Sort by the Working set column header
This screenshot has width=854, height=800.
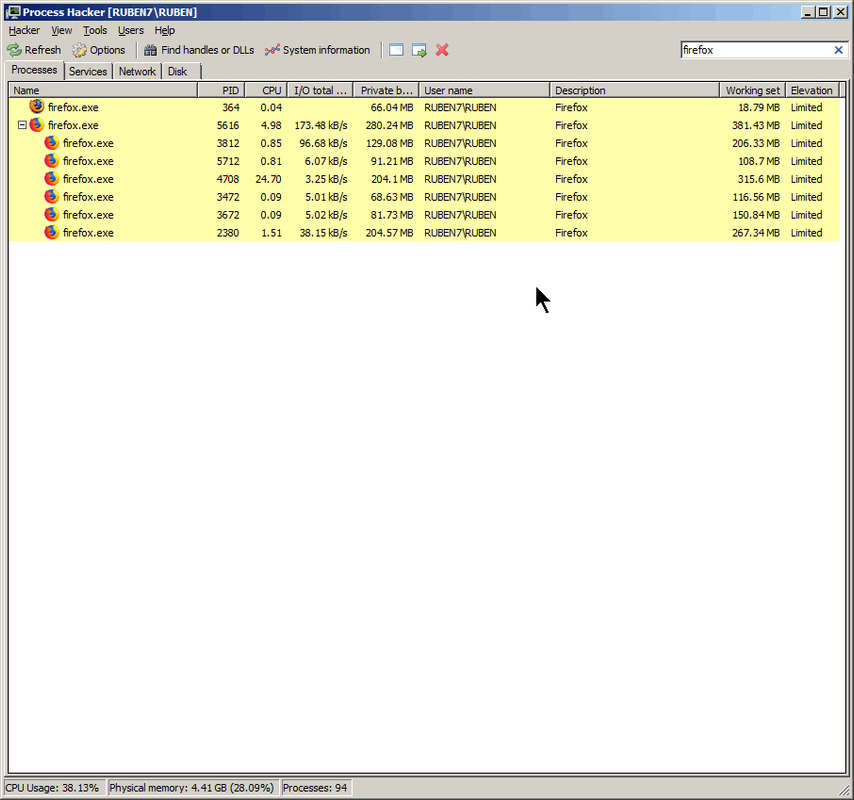[753, 90]
